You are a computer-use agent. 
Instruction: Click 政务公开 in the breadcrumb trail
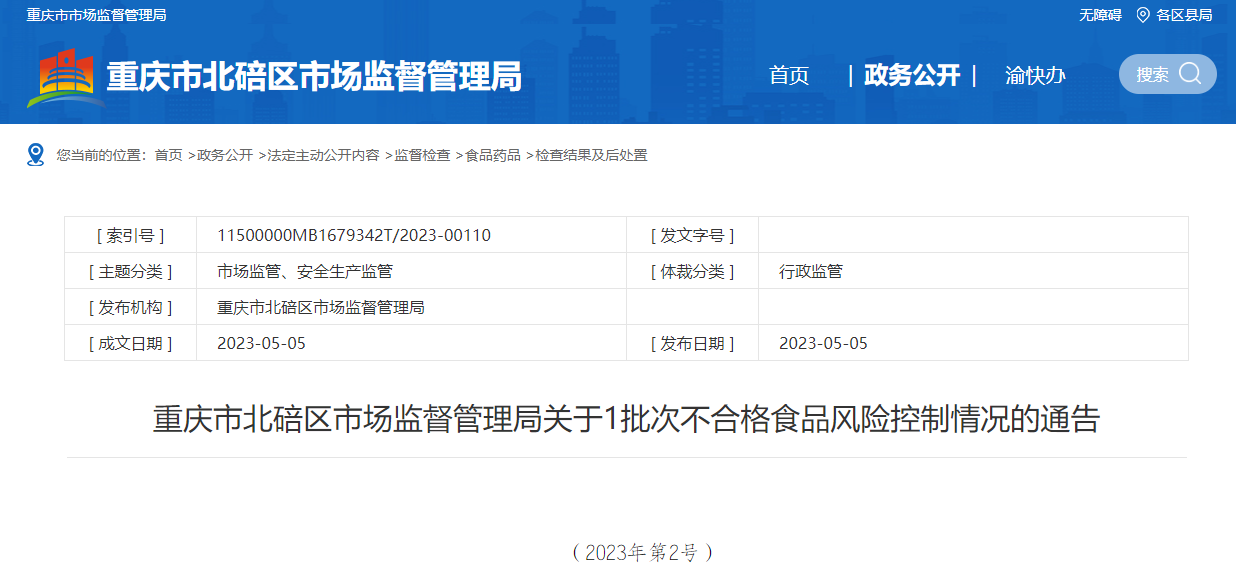point(225,155)
